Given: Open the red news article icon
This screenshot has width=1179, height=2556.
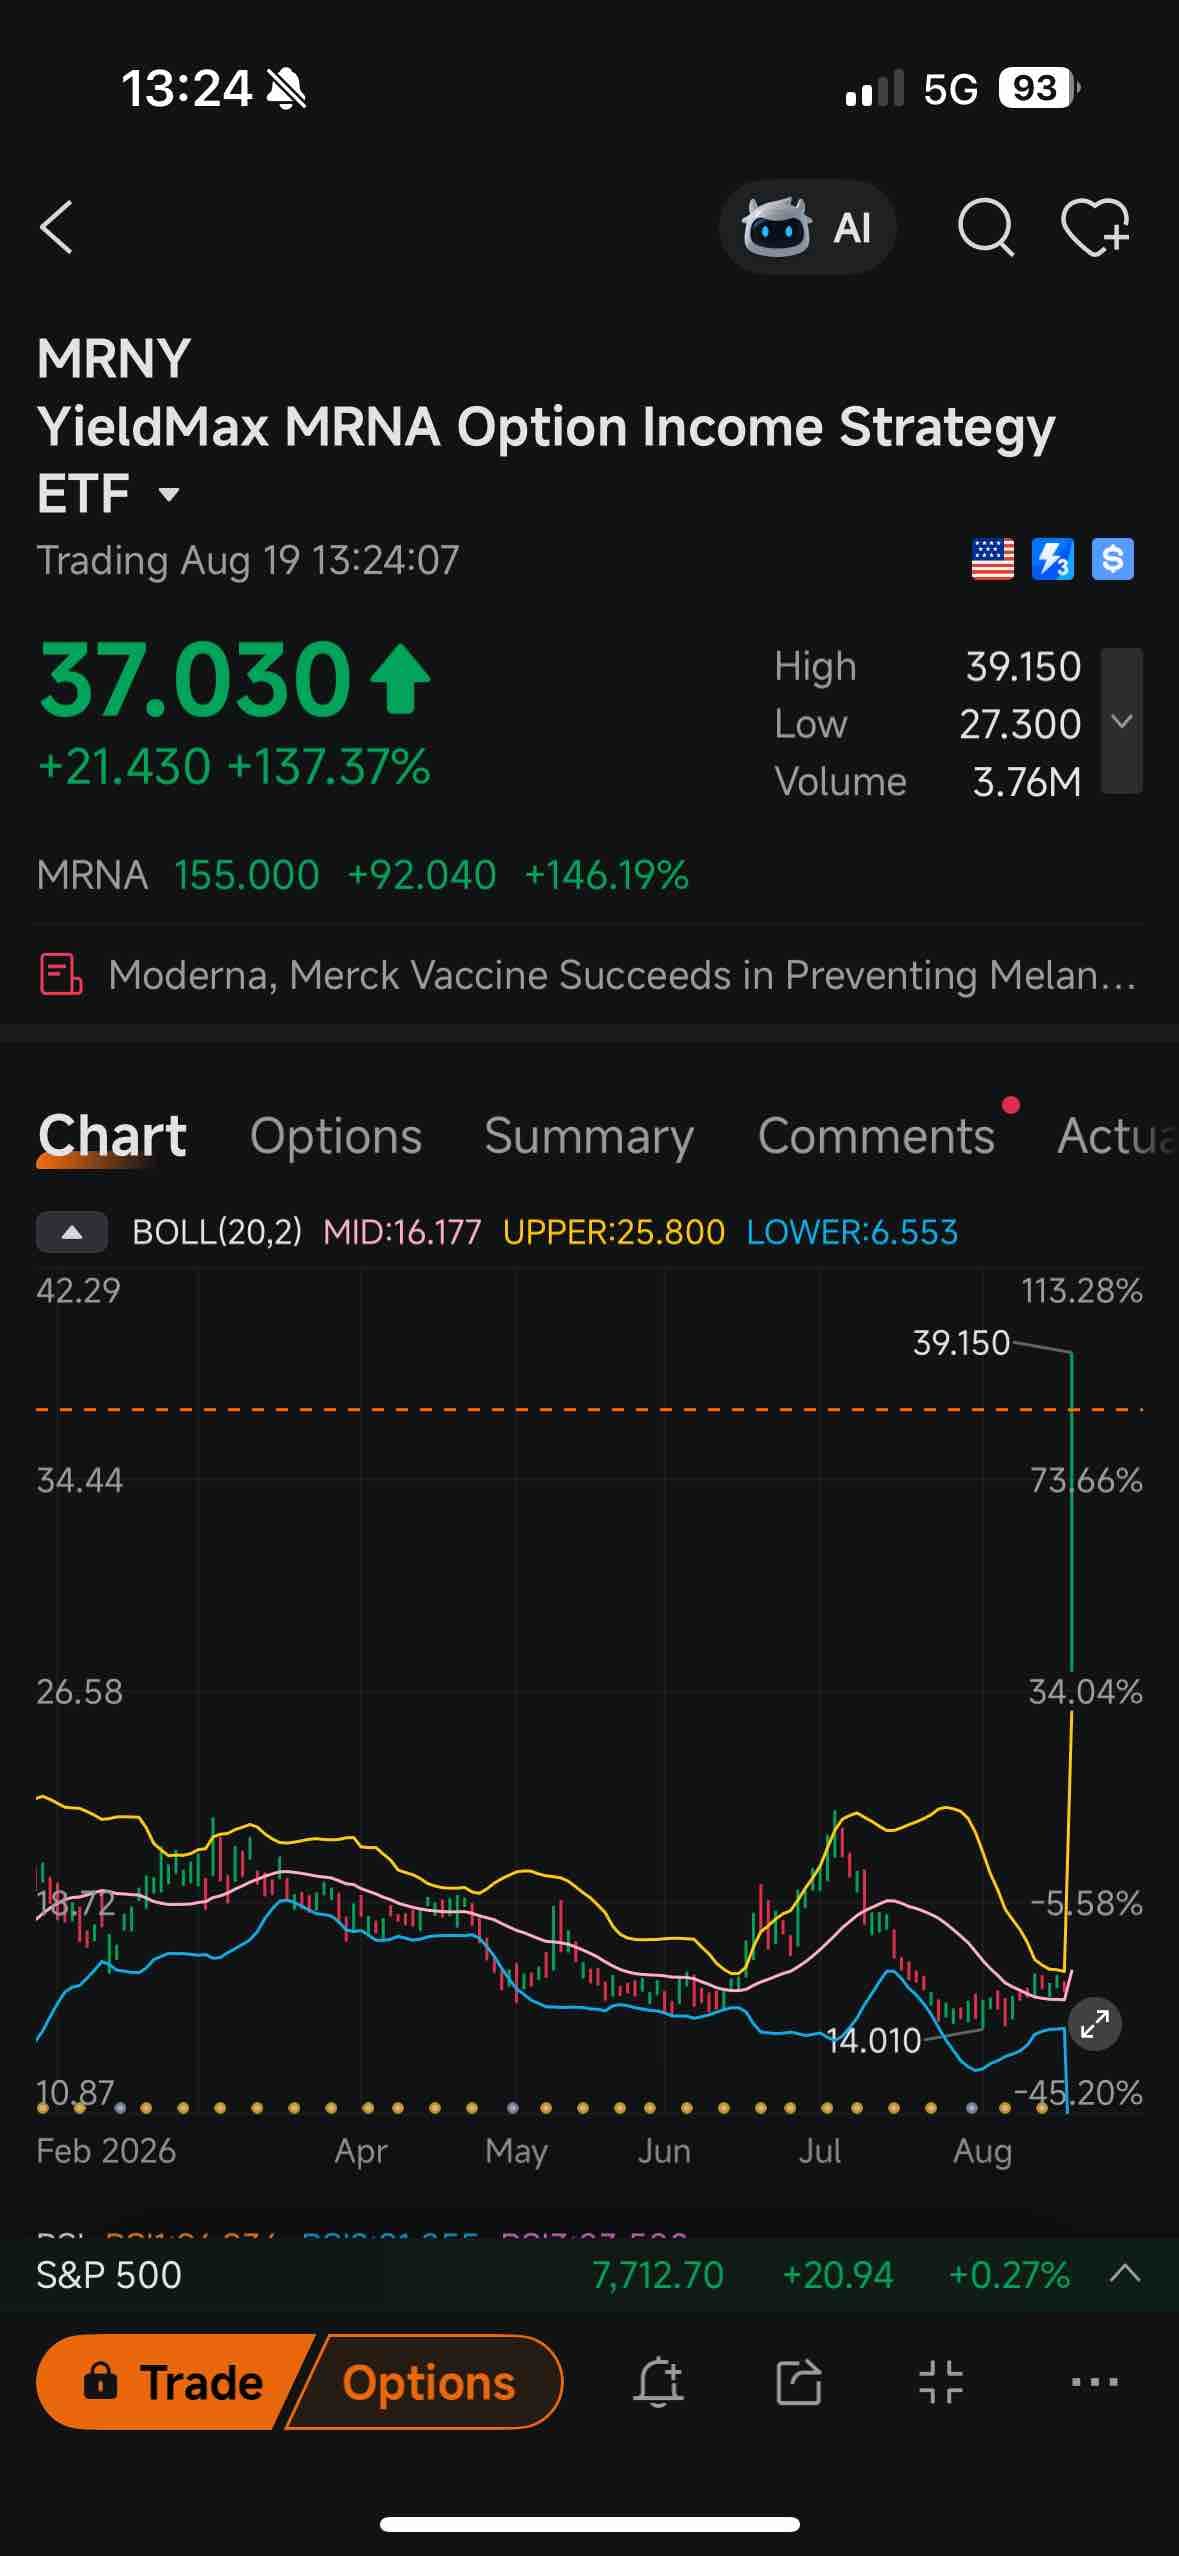Looking at the screenshot, I should pos(60,975).
